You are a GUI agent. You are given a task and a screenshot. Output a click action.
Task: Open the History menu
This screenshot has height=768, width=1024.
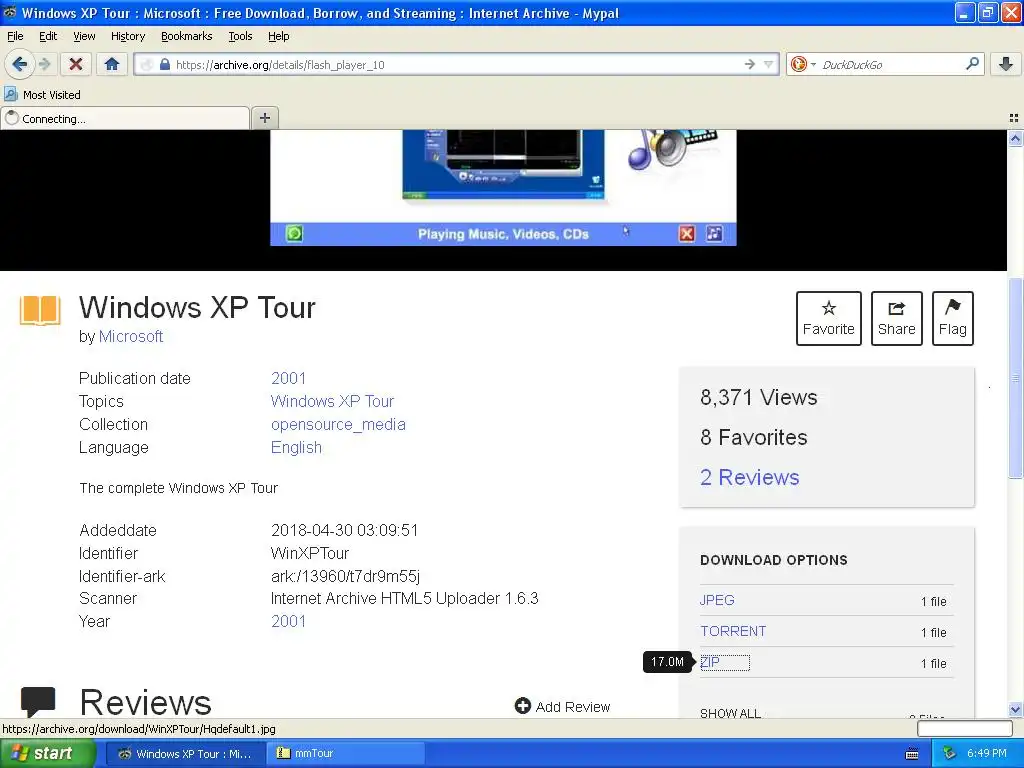[128, 36]
